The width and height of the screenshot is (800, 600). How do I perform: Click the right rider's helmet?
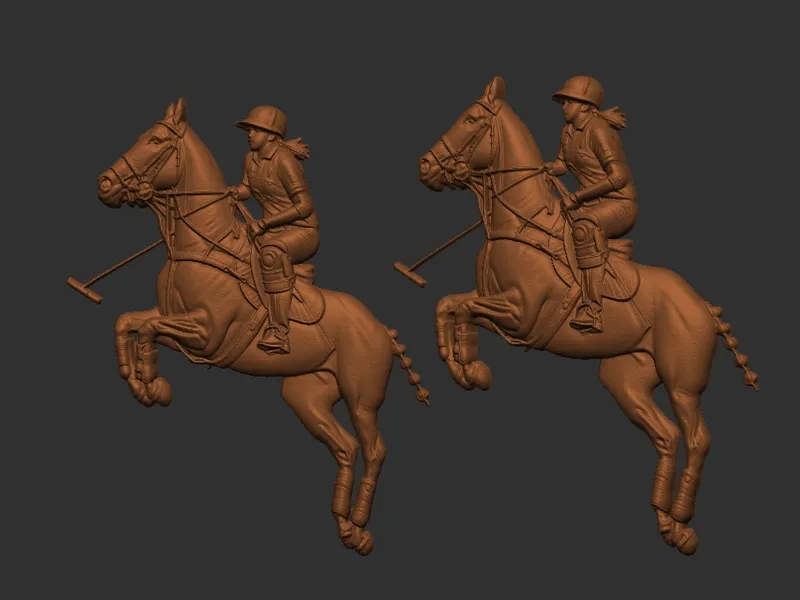578,92
